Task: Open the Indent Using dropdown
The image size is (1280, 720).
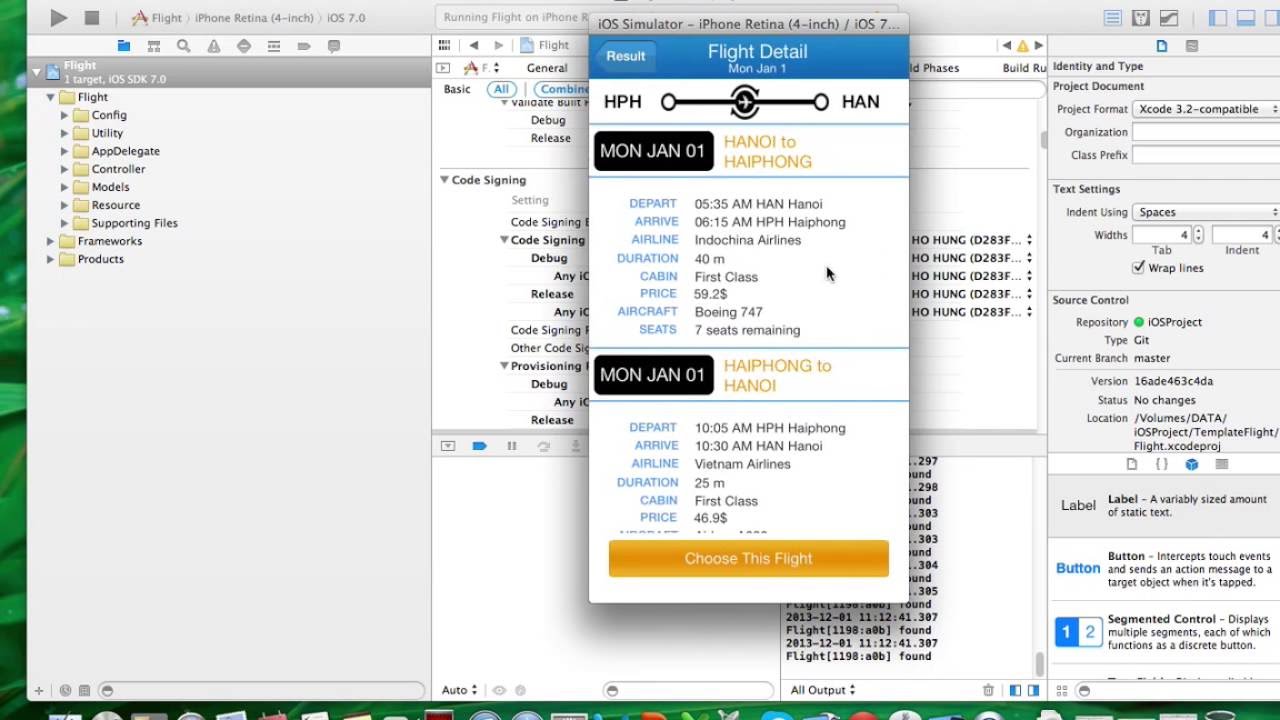Action: pyautogui.click(x=1205, y=212)
